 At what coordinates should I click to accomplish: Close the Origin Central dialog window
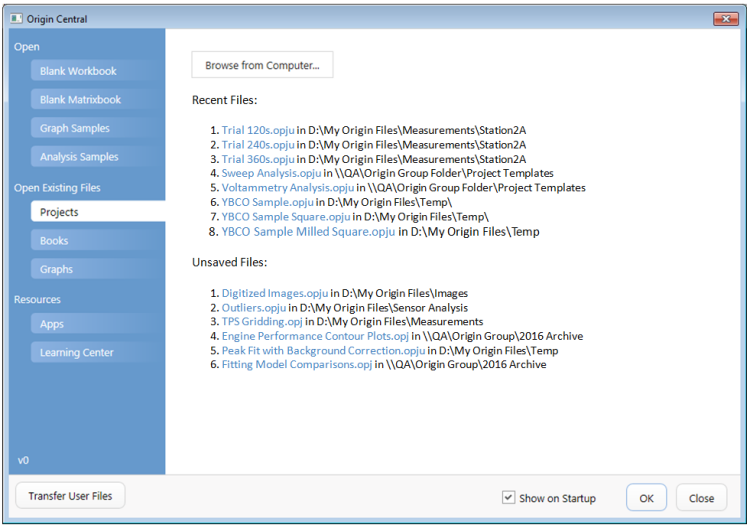coord(724,18)
